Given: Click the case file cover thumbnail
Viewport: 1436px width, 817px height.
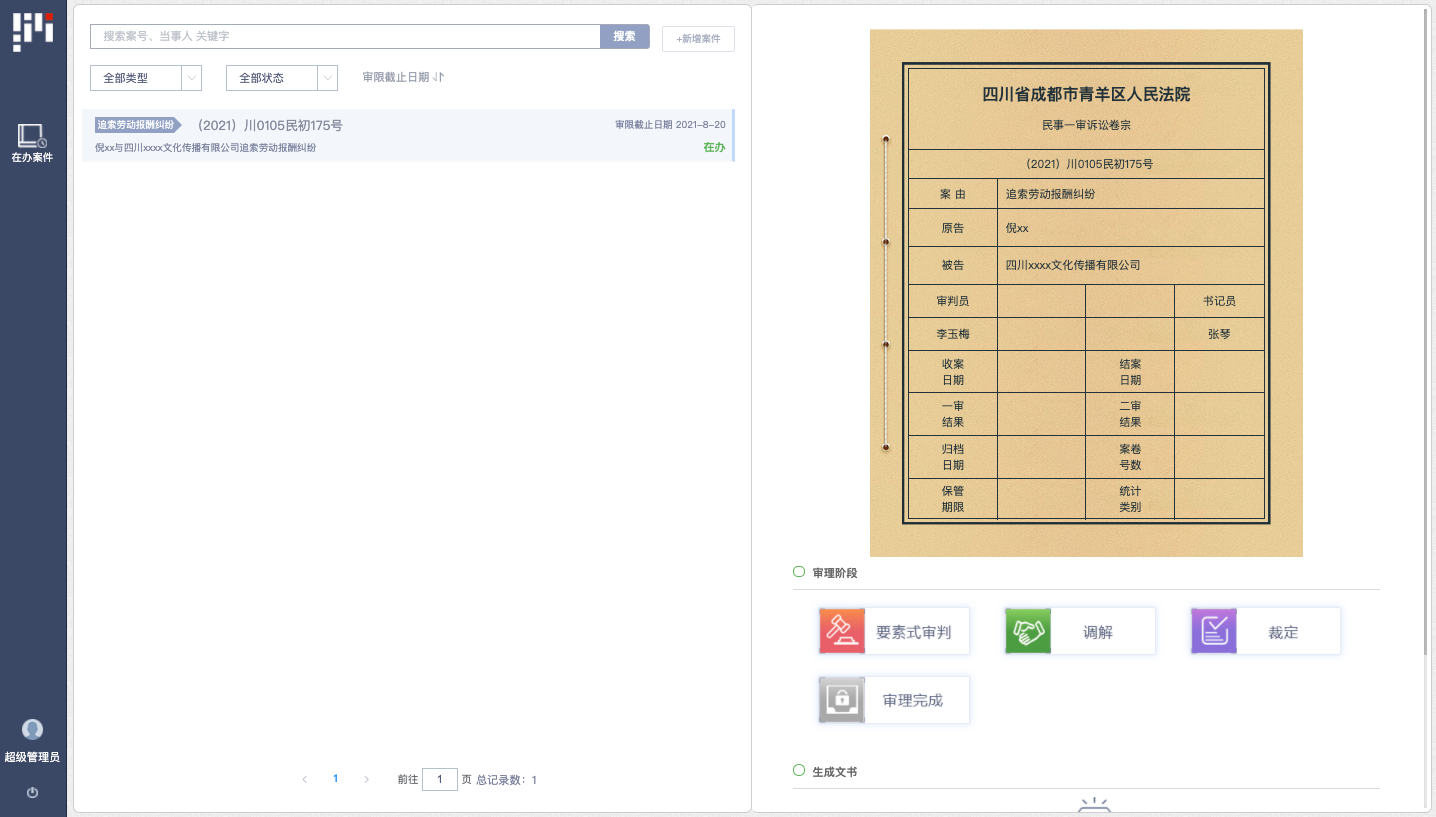Looking at the screenshot, I should [1086, 293].
